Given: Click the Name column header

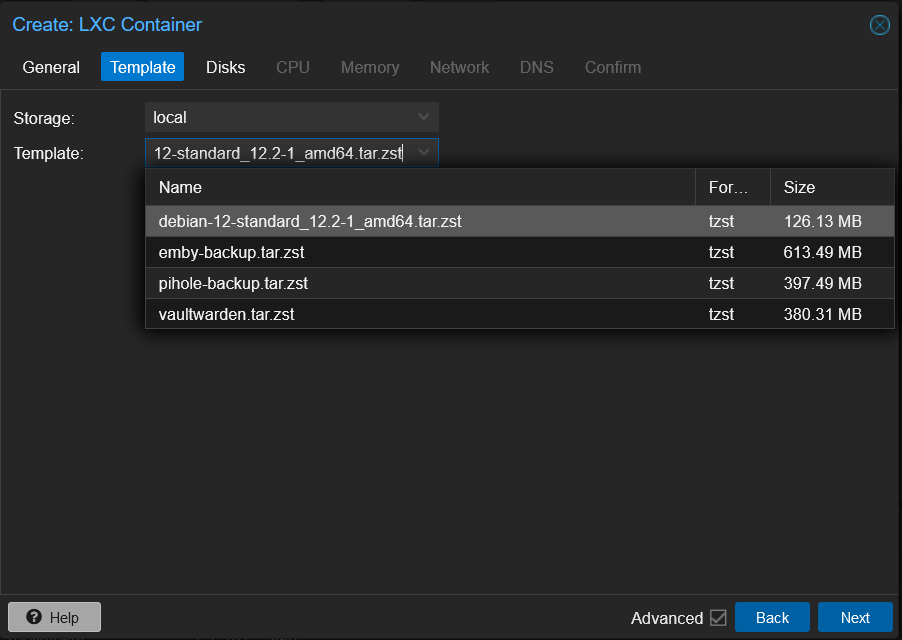Looking at the screenshot, I should 183,187.
